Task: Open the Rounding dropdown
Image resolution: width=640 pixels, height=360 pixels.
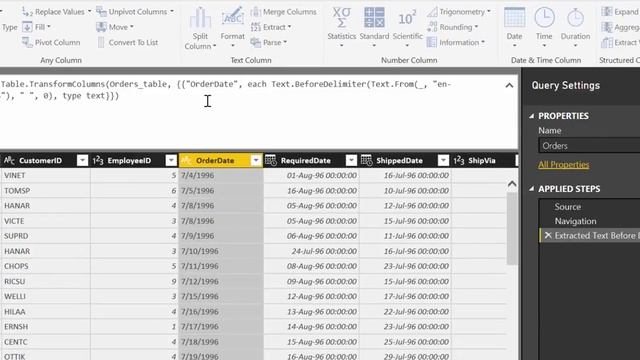Action: coord(452,27)
